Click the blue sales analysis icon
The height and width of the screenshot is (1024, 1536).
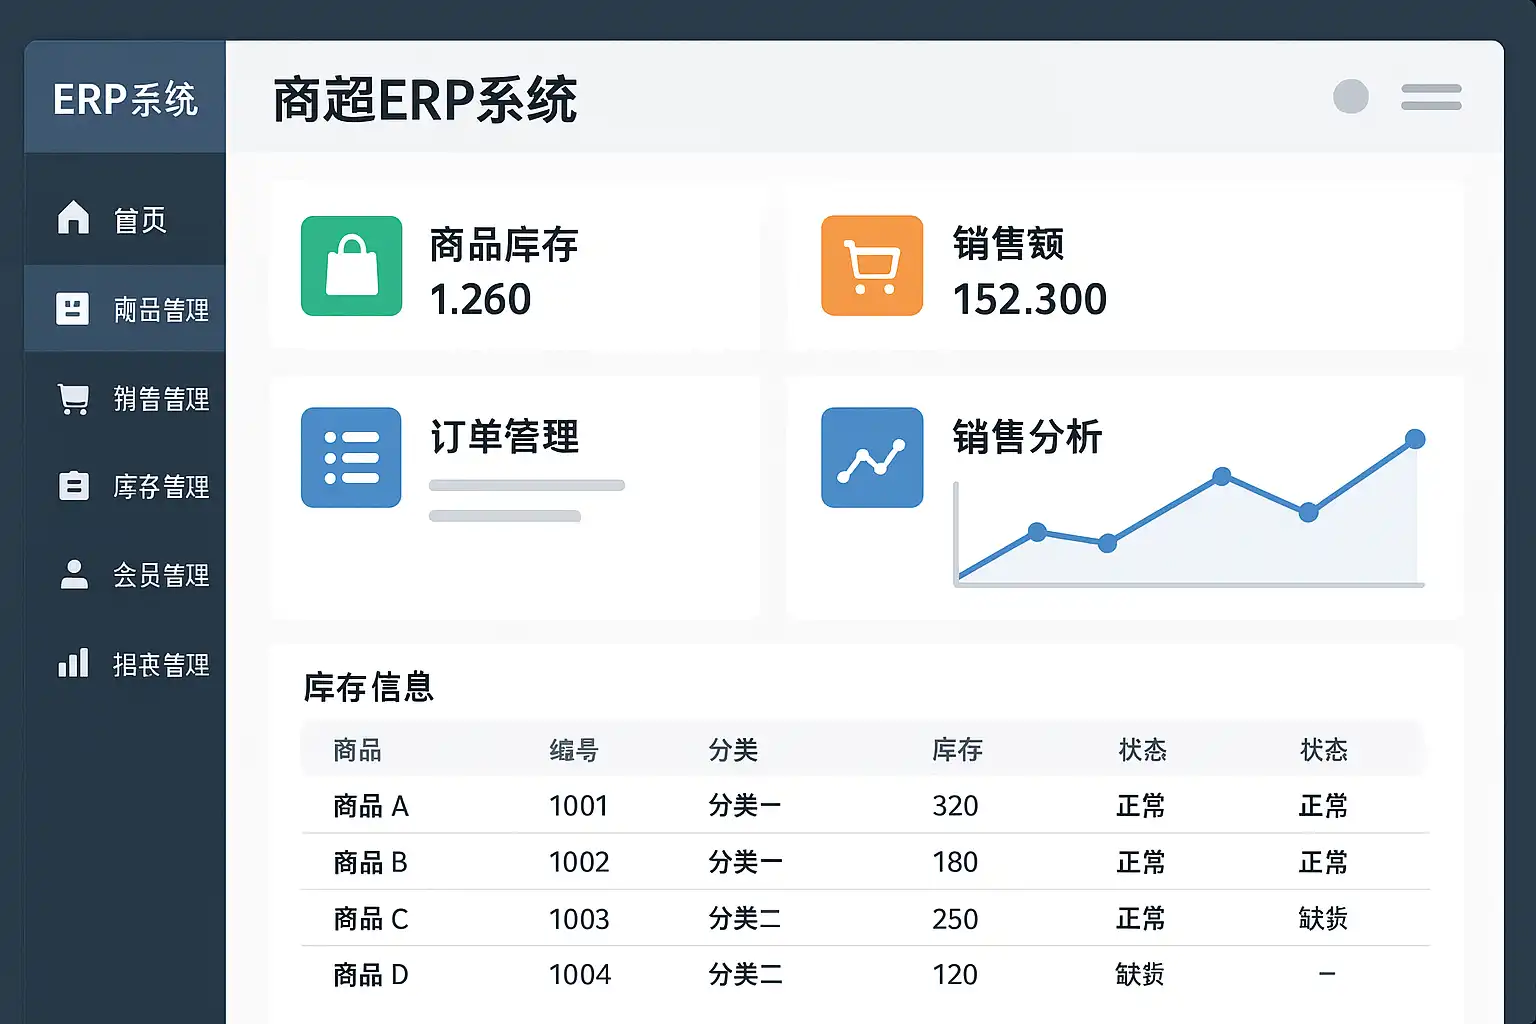(871, 457)
